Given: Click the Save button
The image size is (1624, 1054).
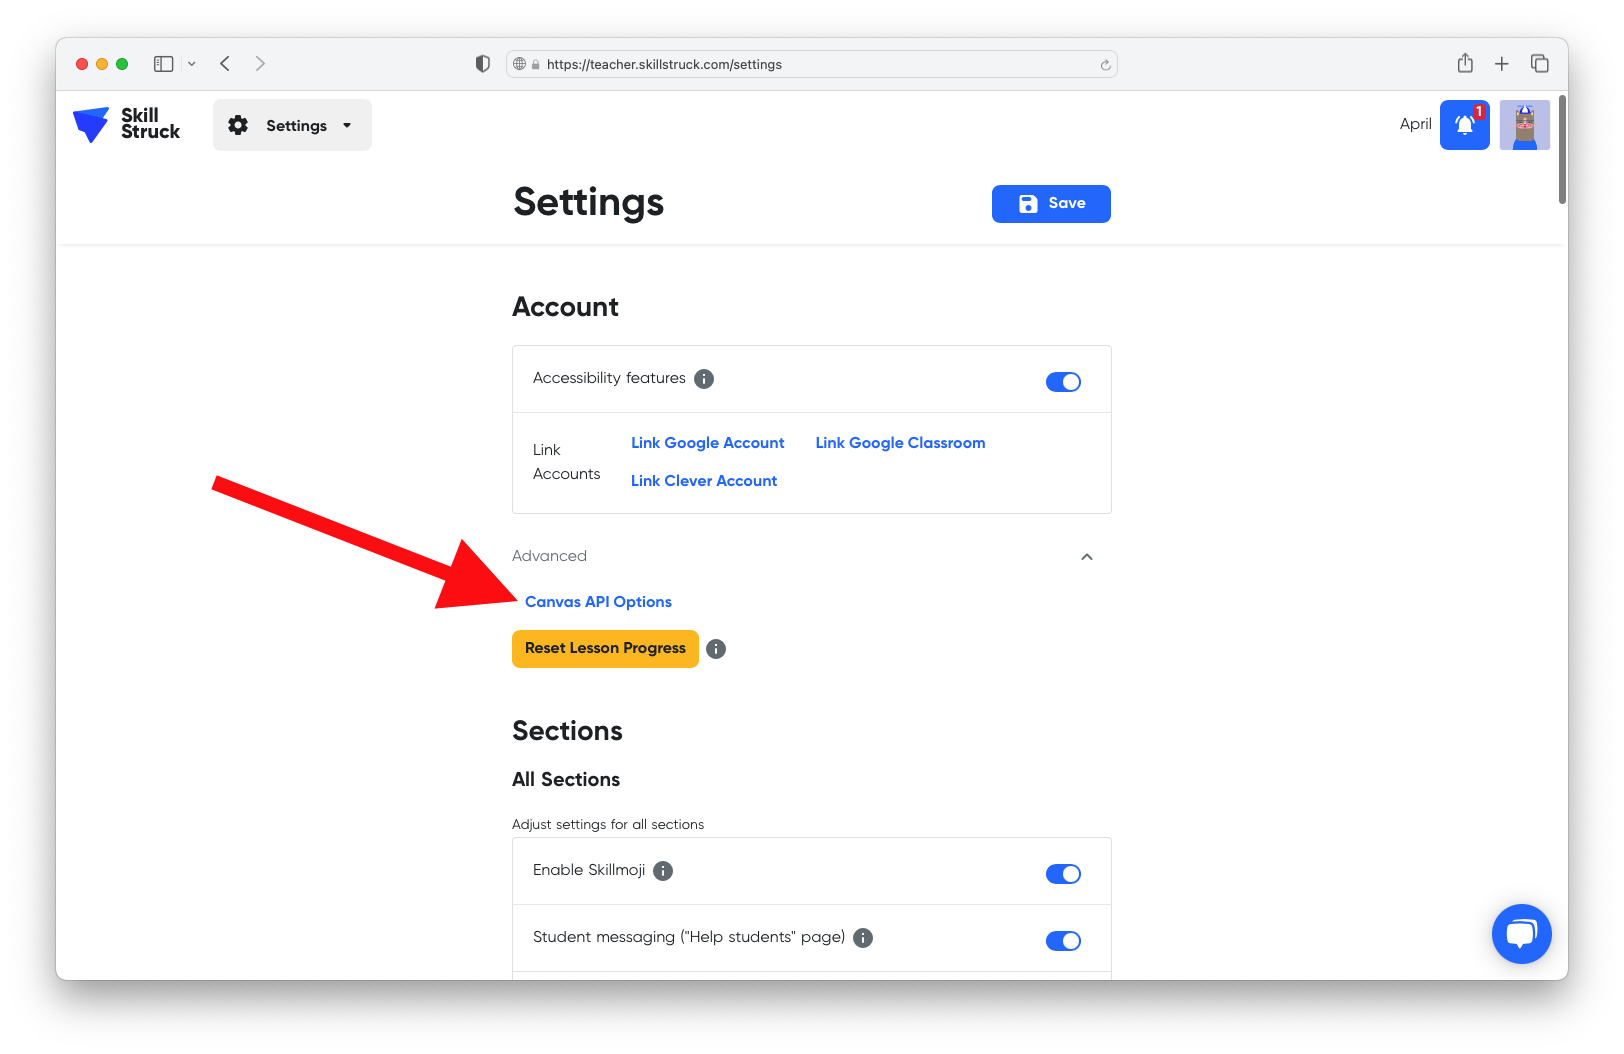Looking at the screenshot, I should pyautogui.click(x=1050, y=203).
